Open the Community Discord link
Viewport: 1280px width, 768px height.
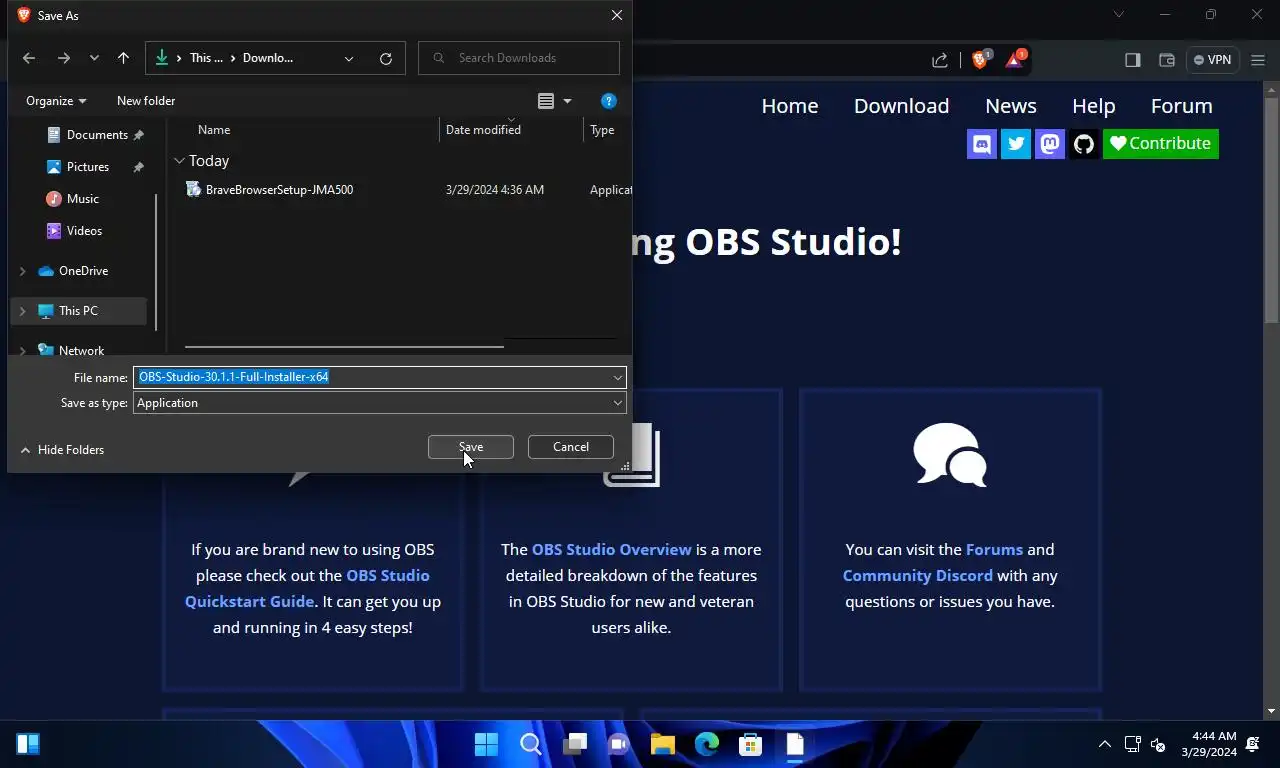click(x=918, y=576)
